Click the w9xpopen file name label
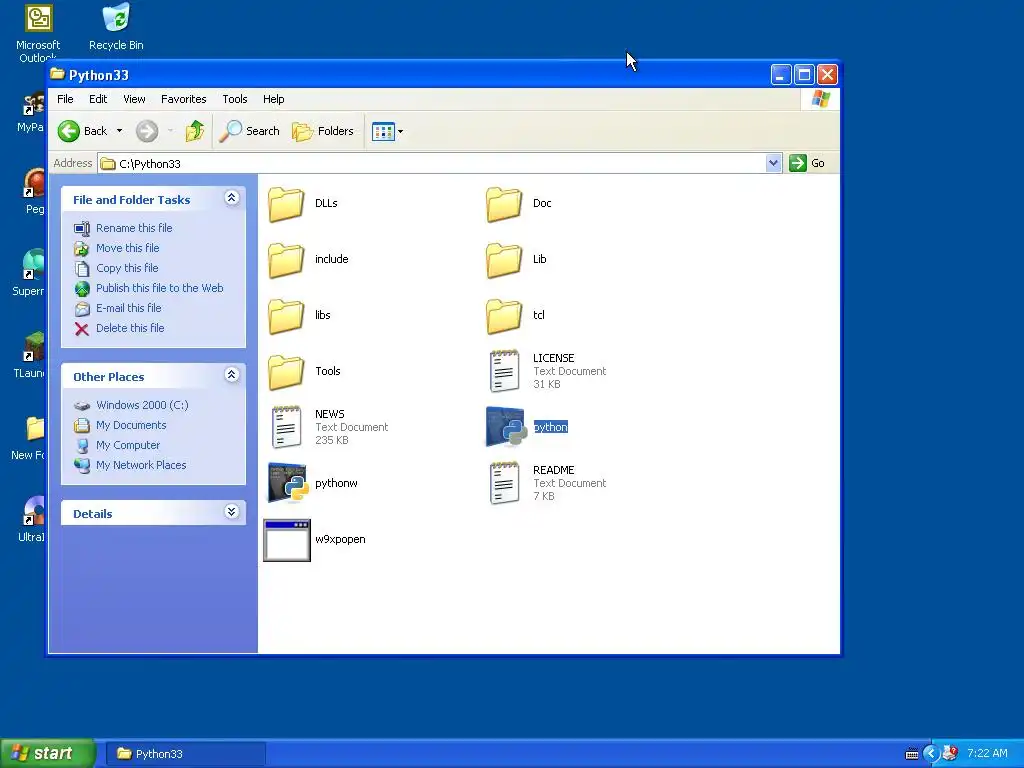This screenshot has width=1024, height=768. tap(340, 539)
